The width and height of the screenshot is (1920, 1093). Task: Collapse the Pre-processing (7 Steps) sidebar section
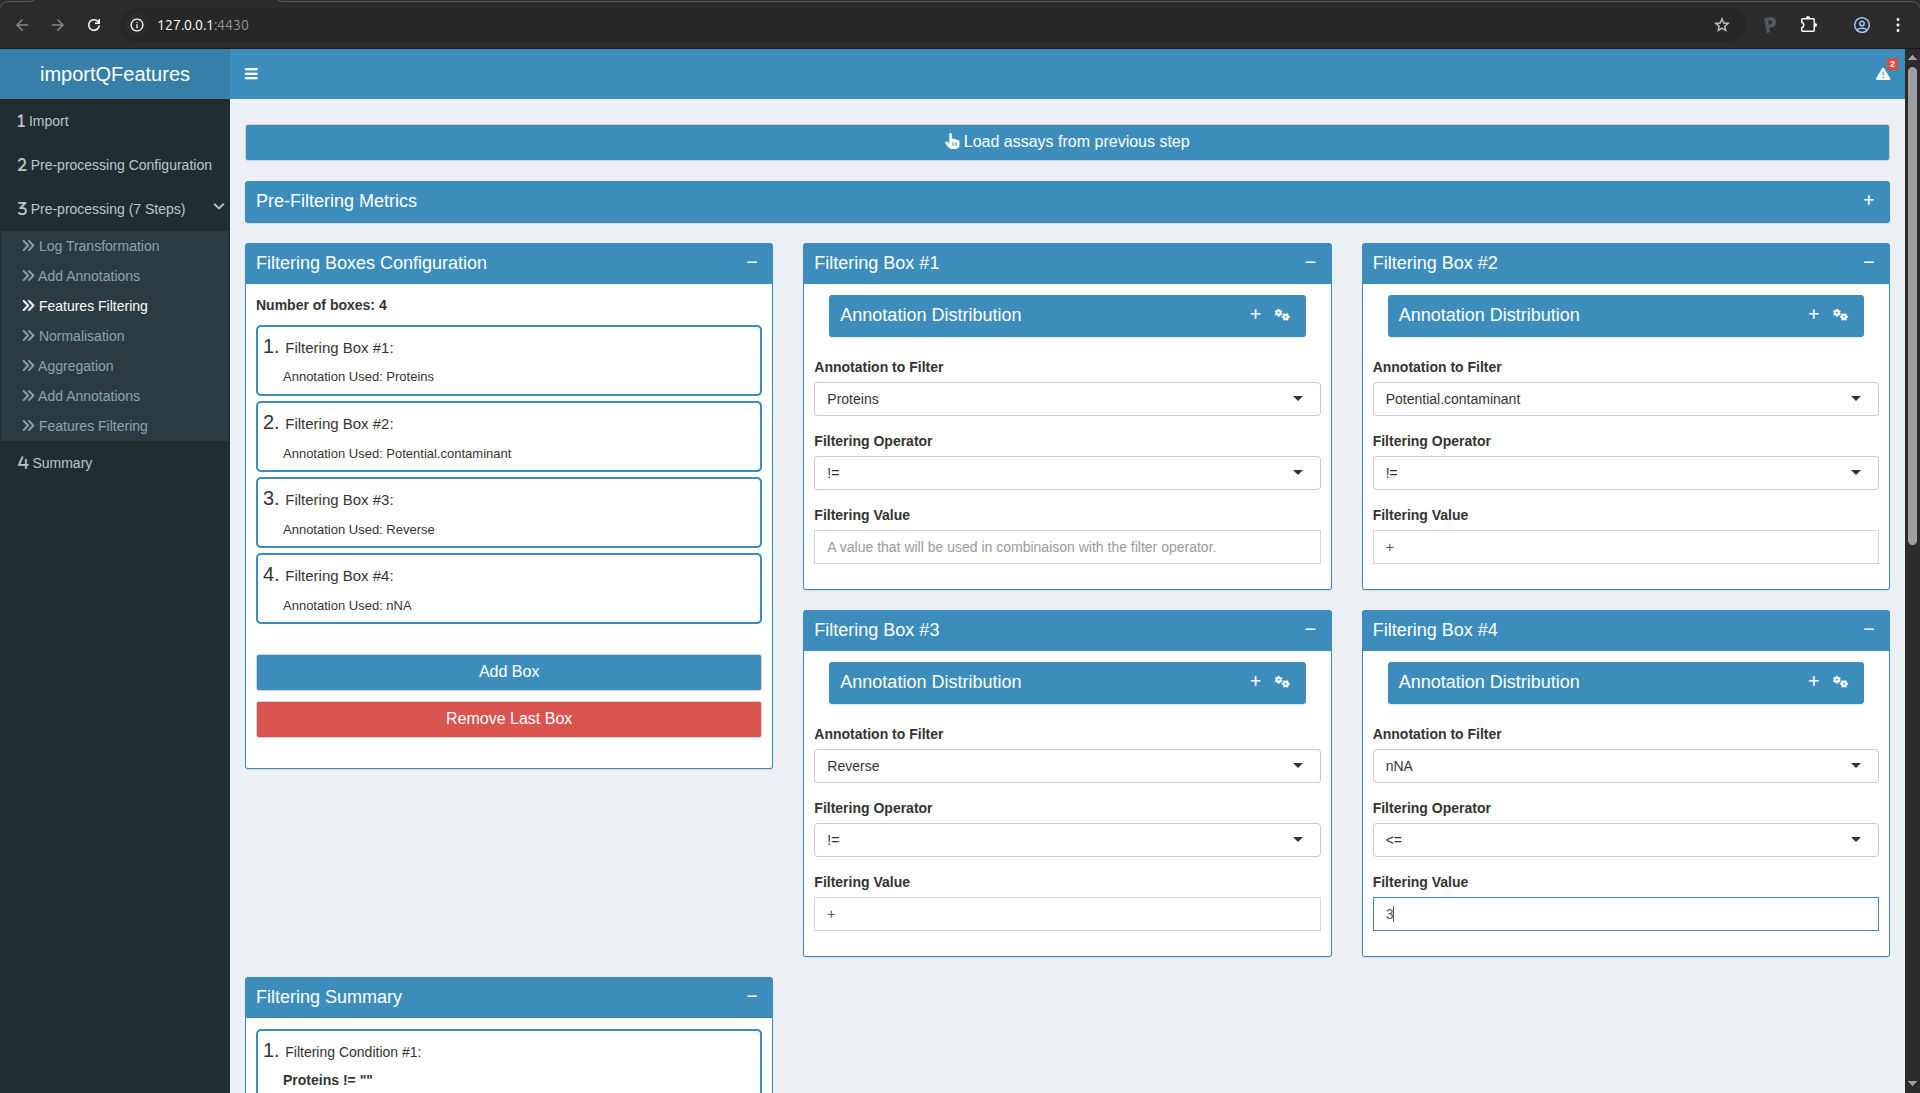(x=115, y=209)
